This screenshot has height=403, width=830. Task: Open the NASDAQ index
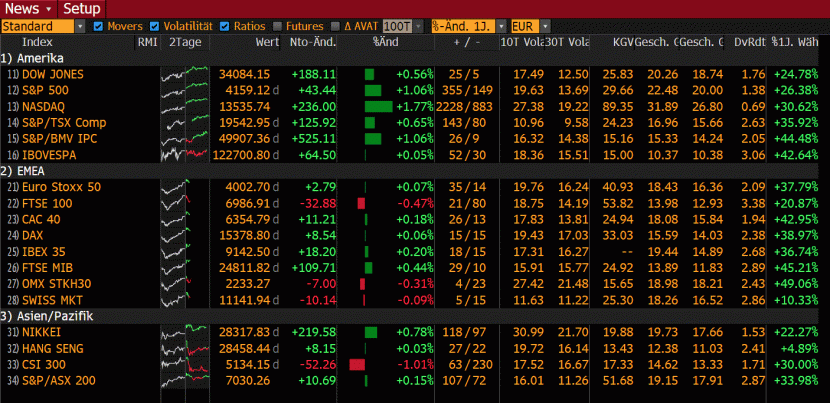[x=43, y=106]
